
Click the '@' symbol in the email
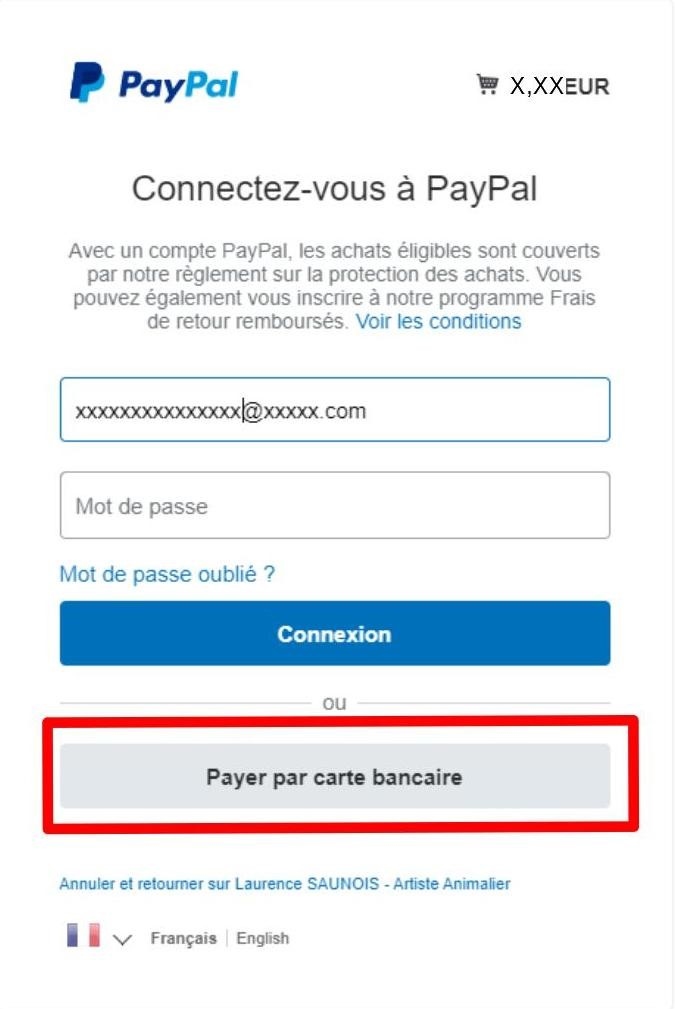(x=253, y=411)
